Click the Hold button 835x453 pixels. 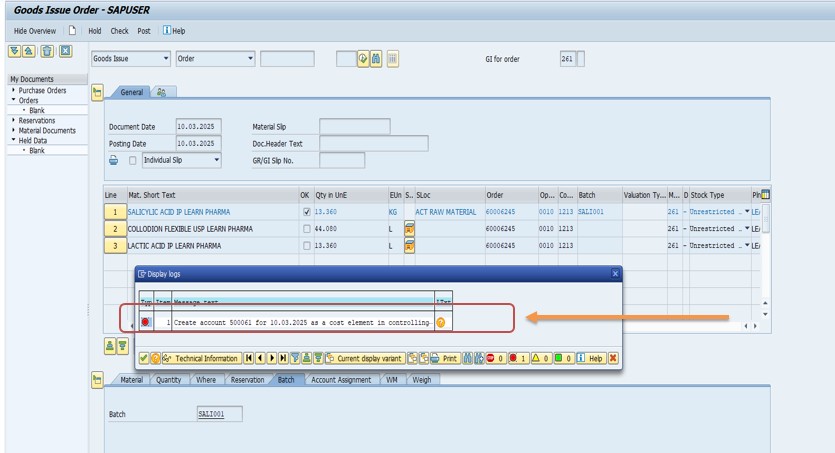[x=95, y=31]
